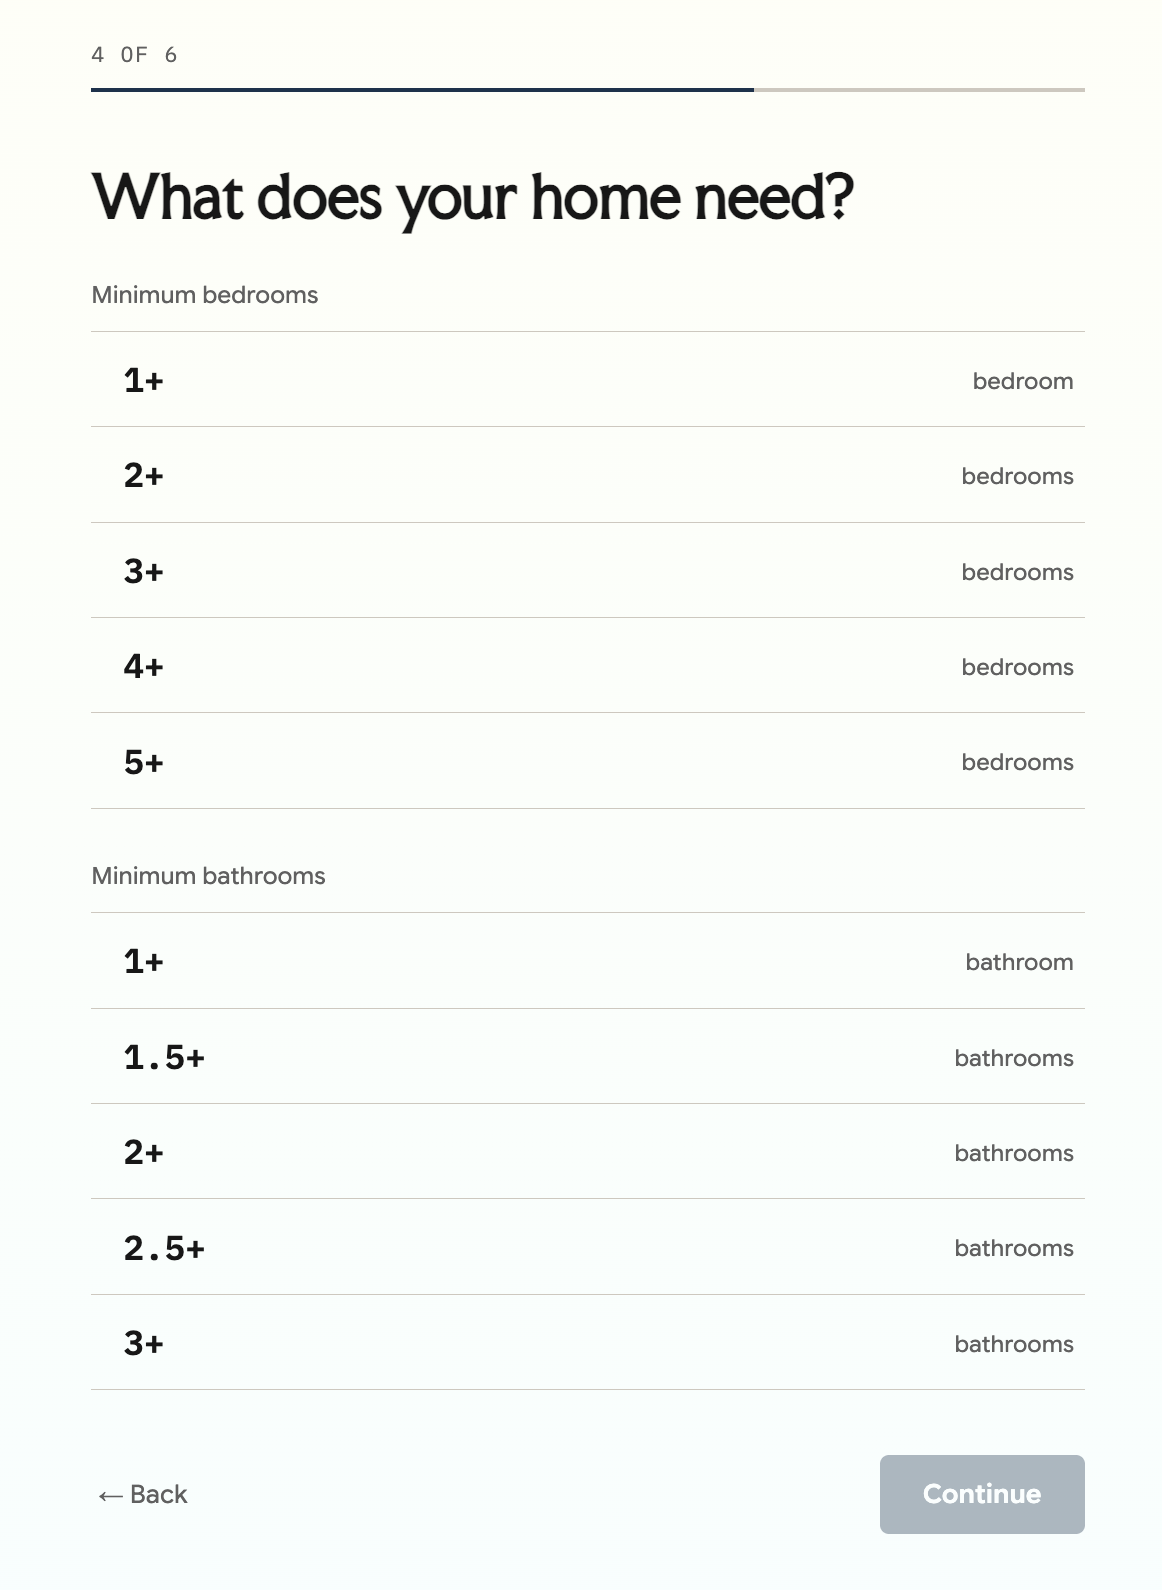Image resolution: width=1162 pixels, height=1590 pixels.
Task: Click the Minimum bathrooms label
Action: point(208,876)
